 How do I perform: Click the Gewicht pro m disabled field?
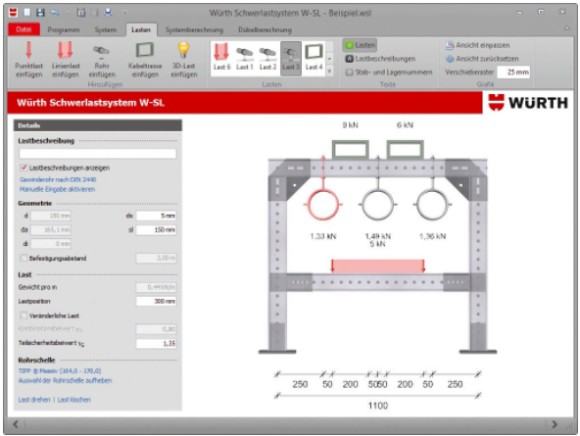click(156, 287)
